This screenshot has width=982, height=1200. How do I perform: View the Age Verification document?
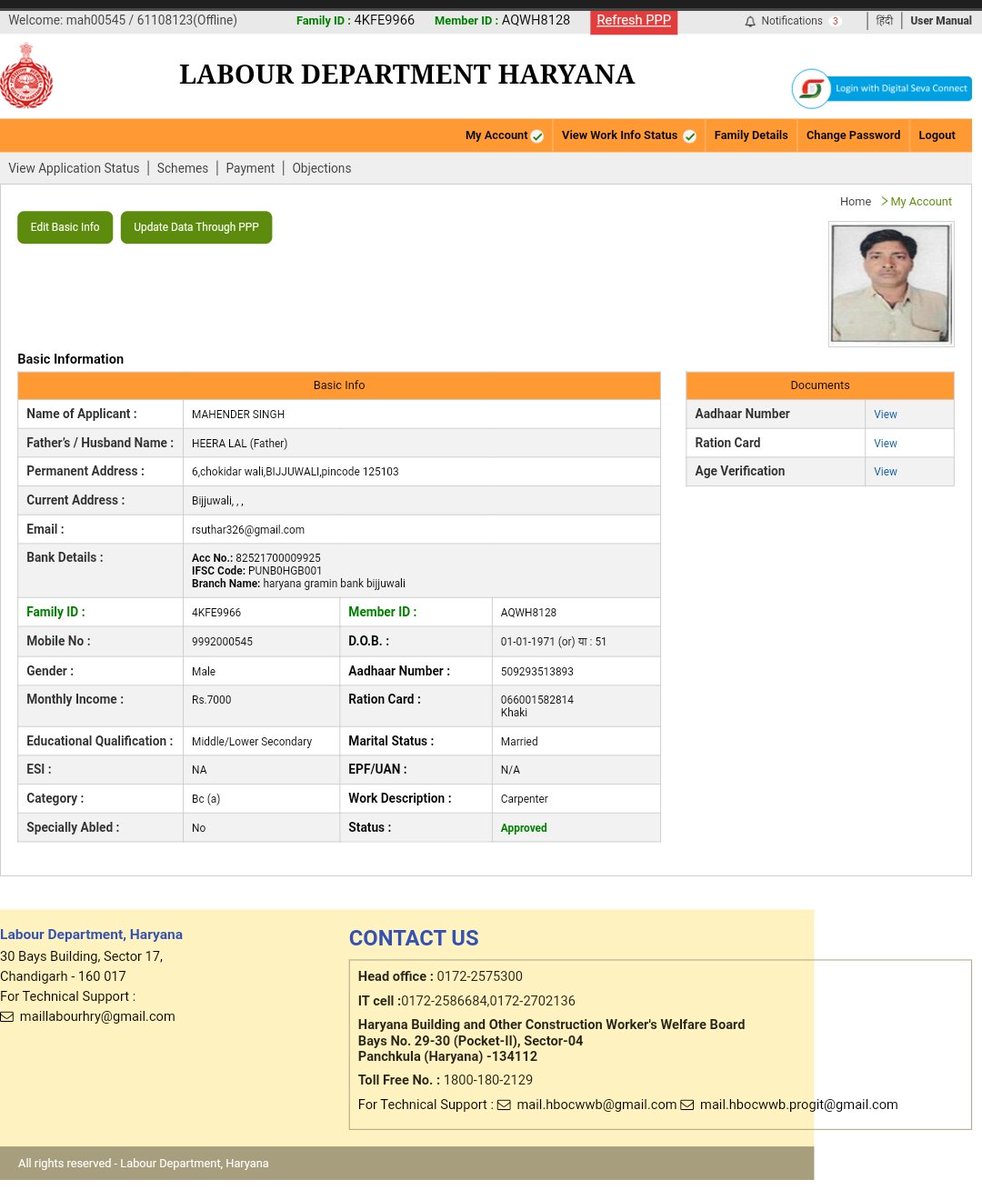pos(885,471)
